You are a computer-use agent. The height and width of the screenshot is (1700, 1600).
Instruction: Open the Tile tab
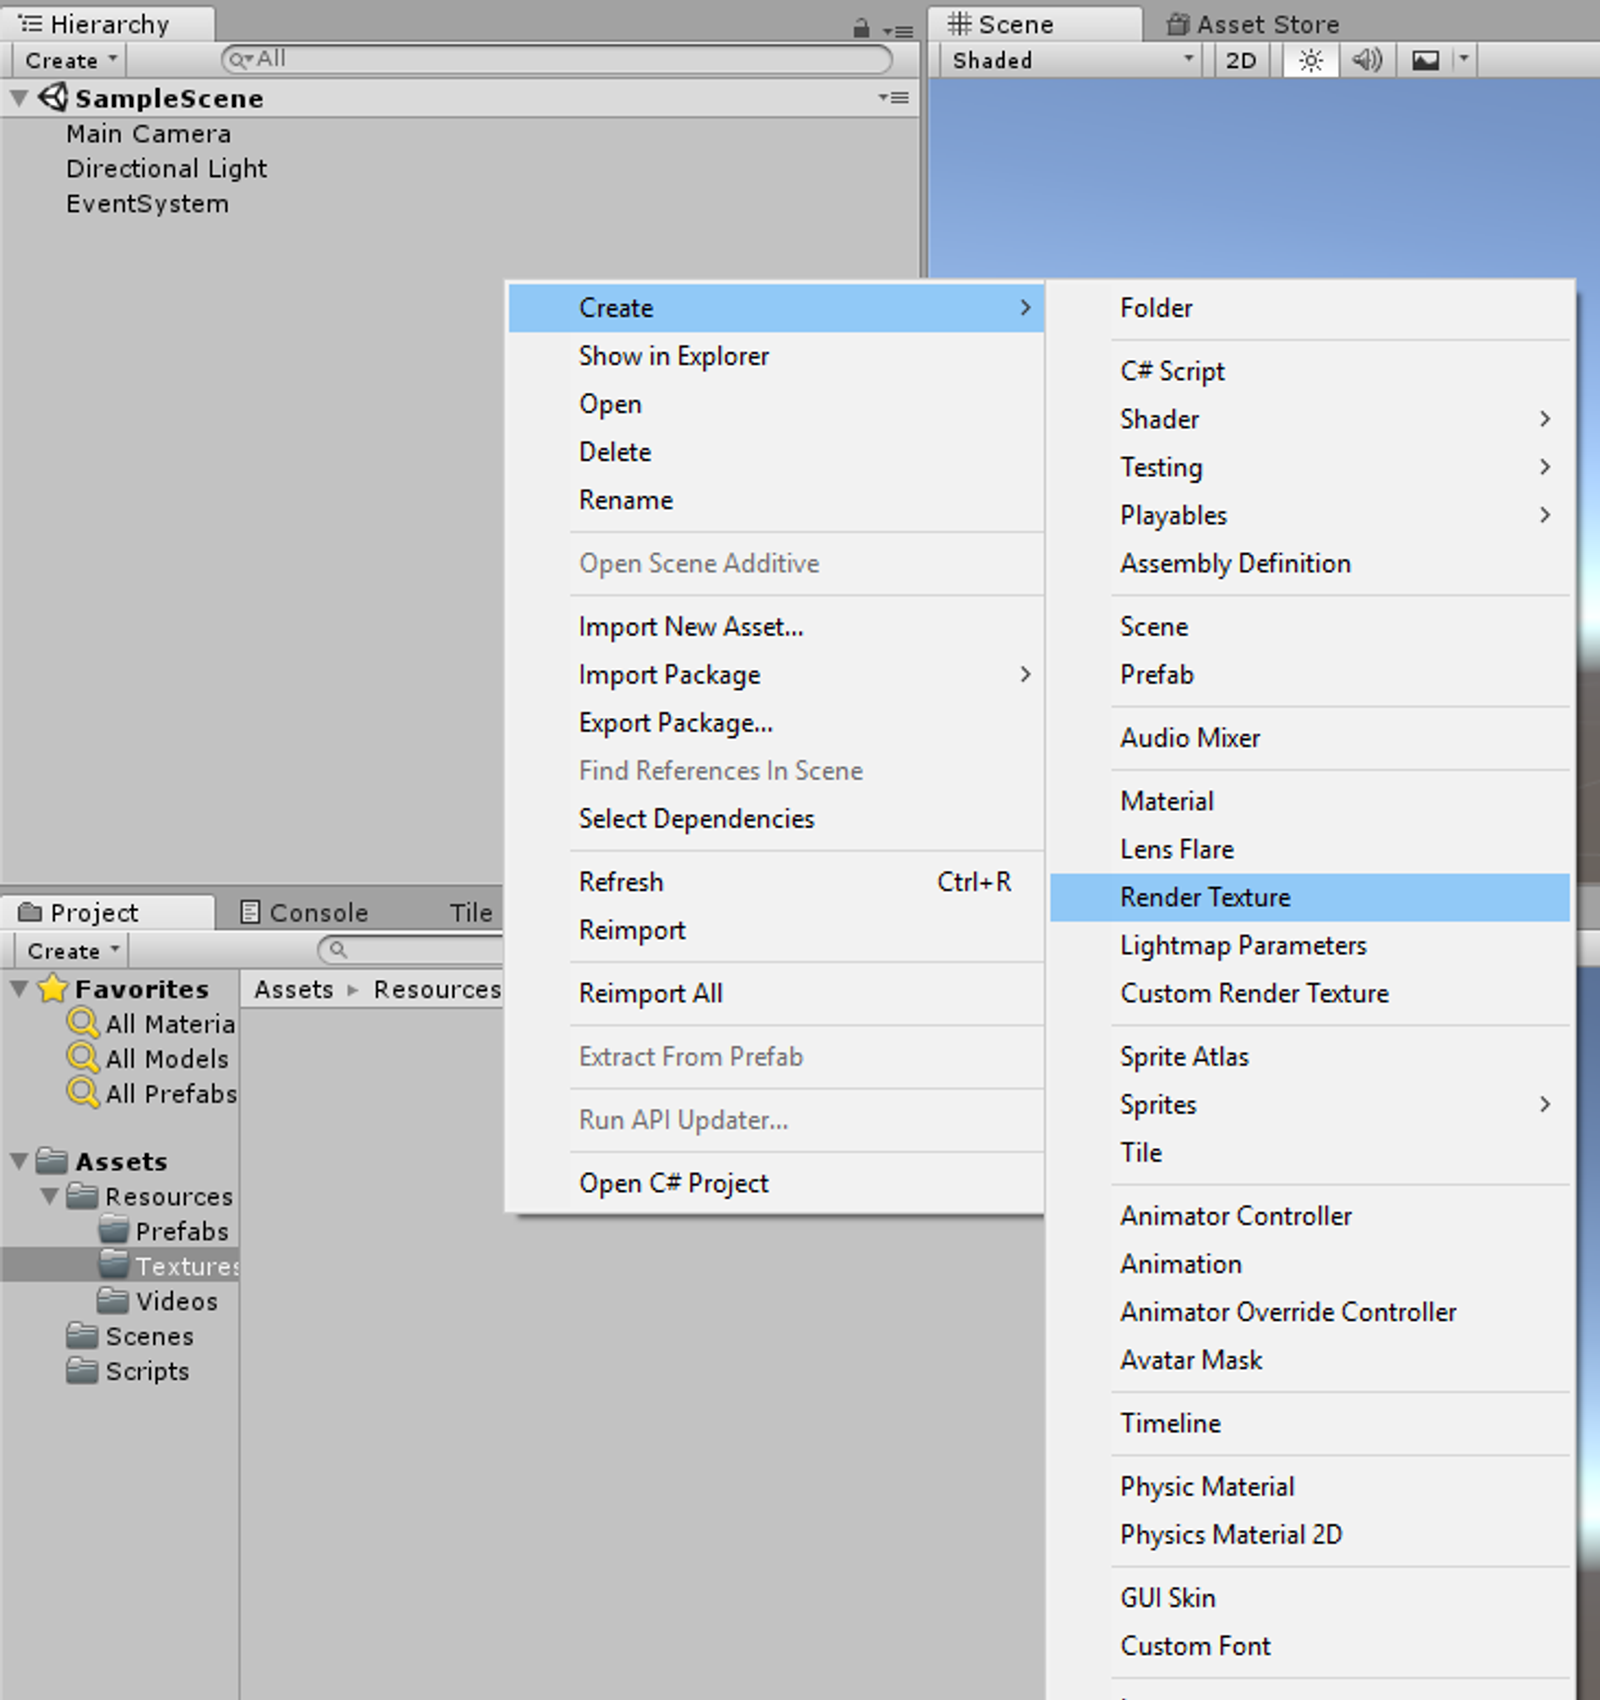coord(471,912)
